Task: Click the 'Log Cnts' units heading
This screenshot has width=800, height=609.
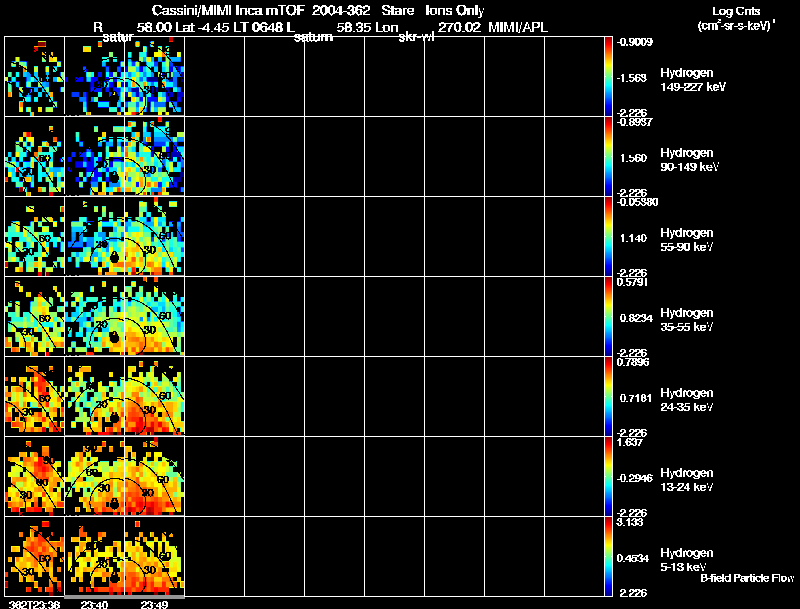Action: tap(736, 11)
